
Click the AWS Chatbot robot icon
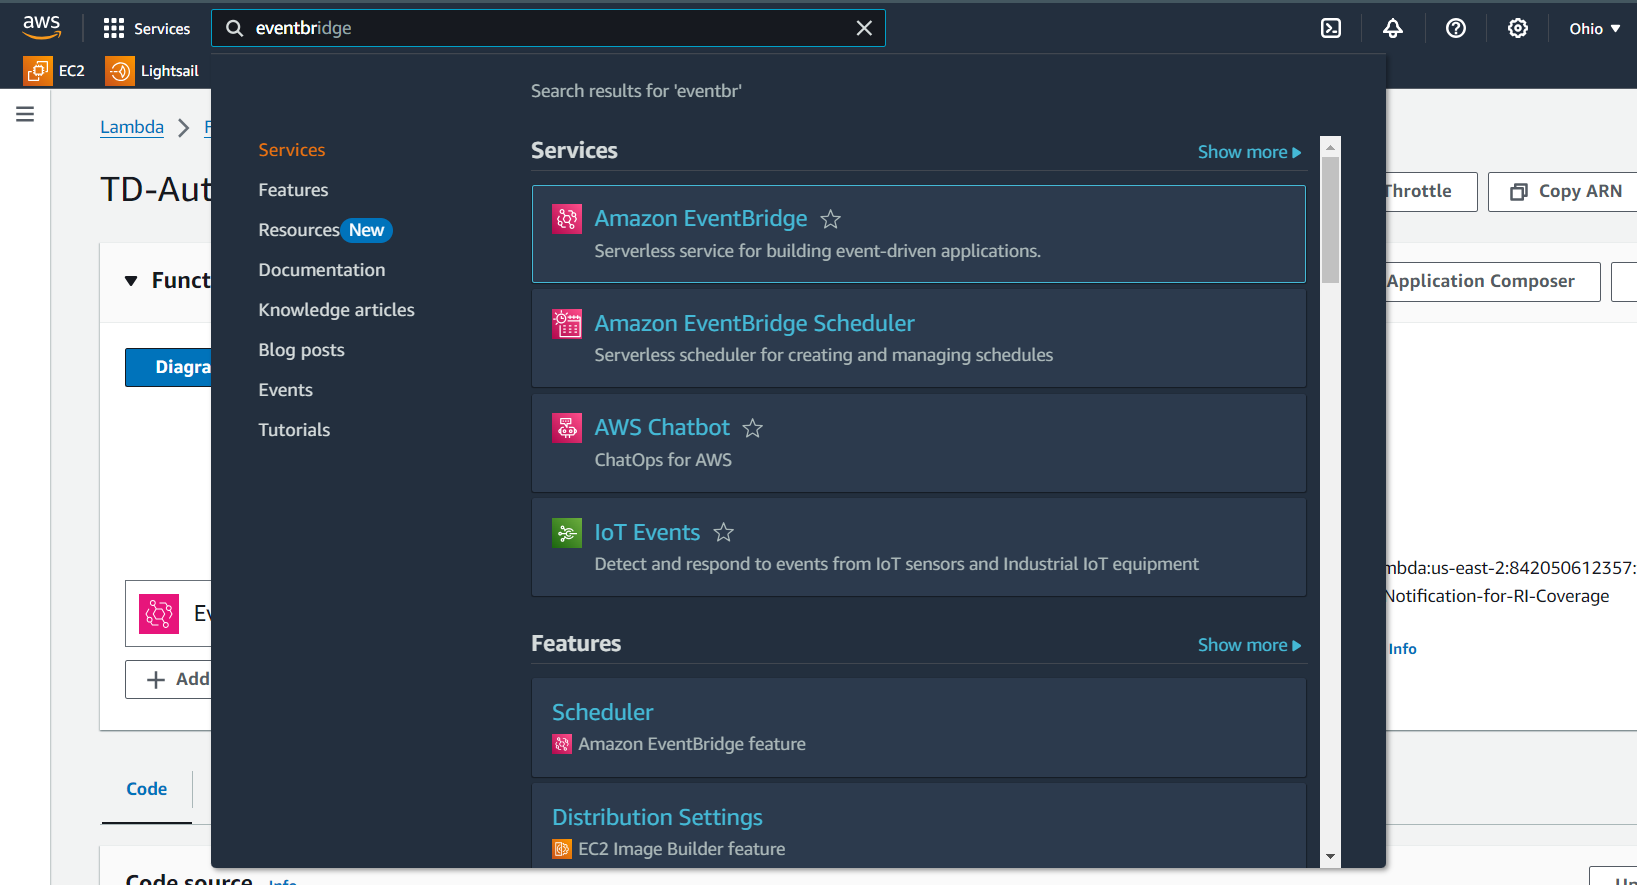pyautogui.click(x=567, y=428)
